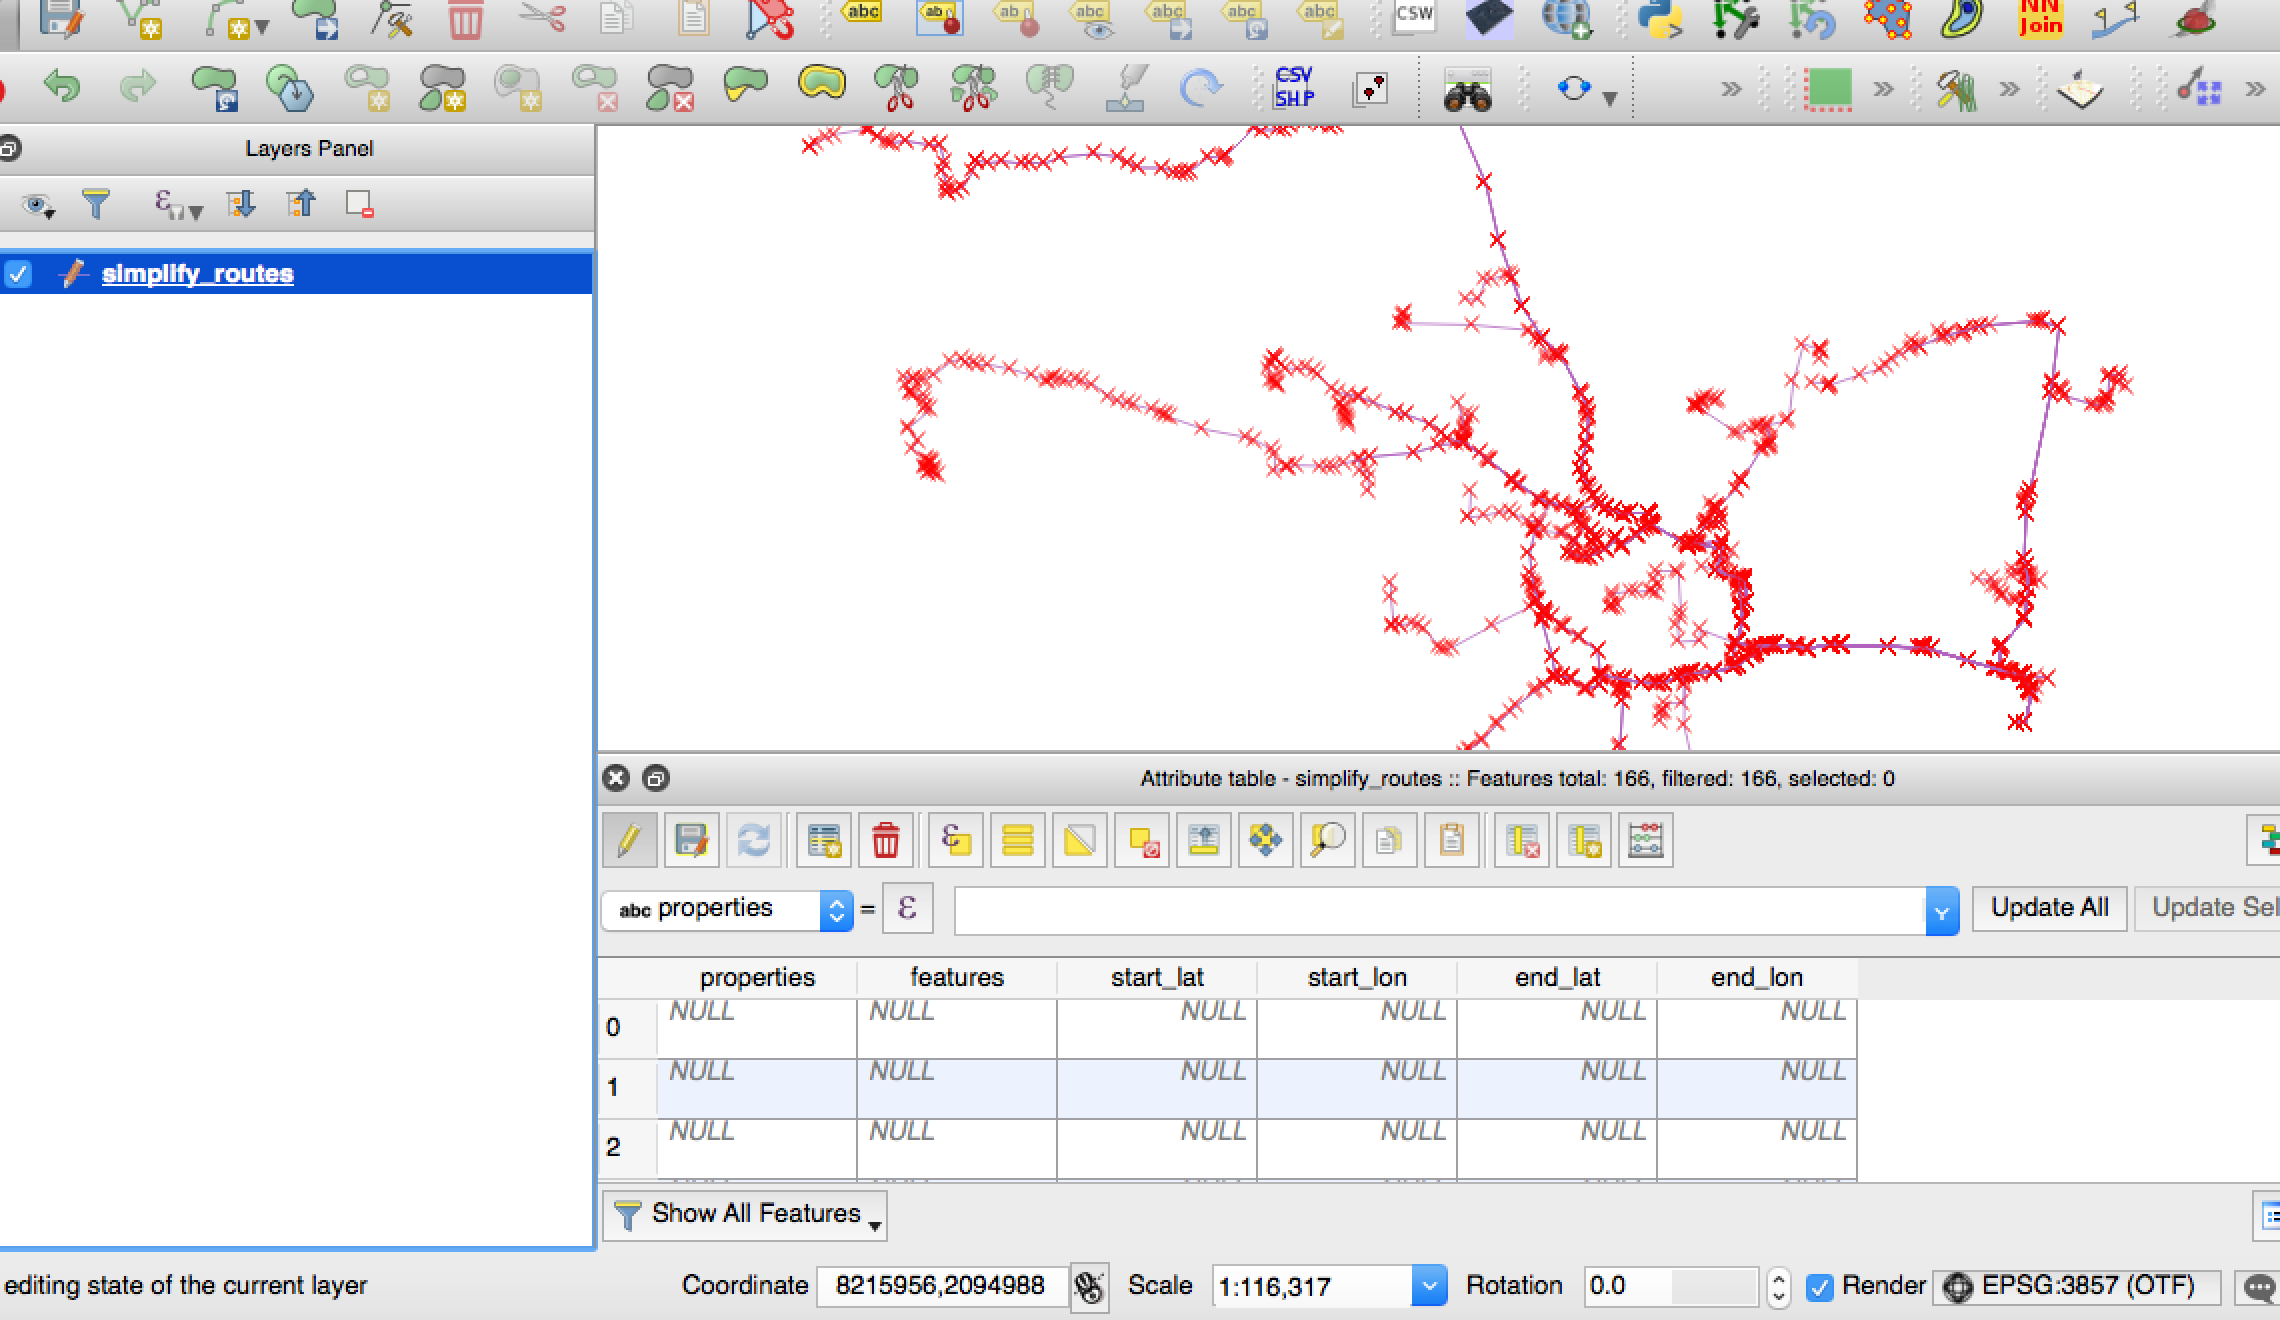The image size is (2280, 1320).
Task: Open the expression history dropdown arrow
Action: coord(1941,911)
